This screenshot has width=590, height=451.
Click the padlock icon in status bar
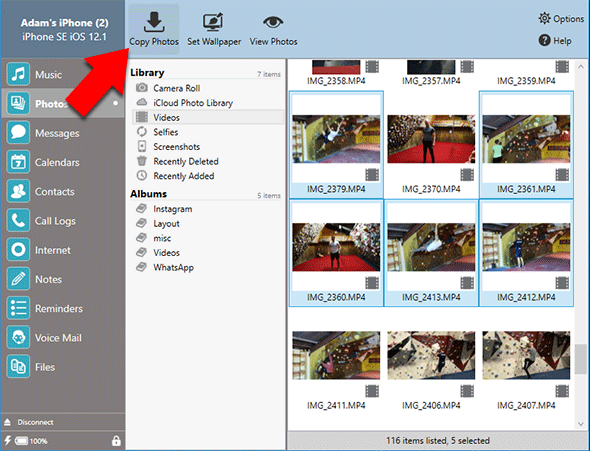tap(116, 440)
